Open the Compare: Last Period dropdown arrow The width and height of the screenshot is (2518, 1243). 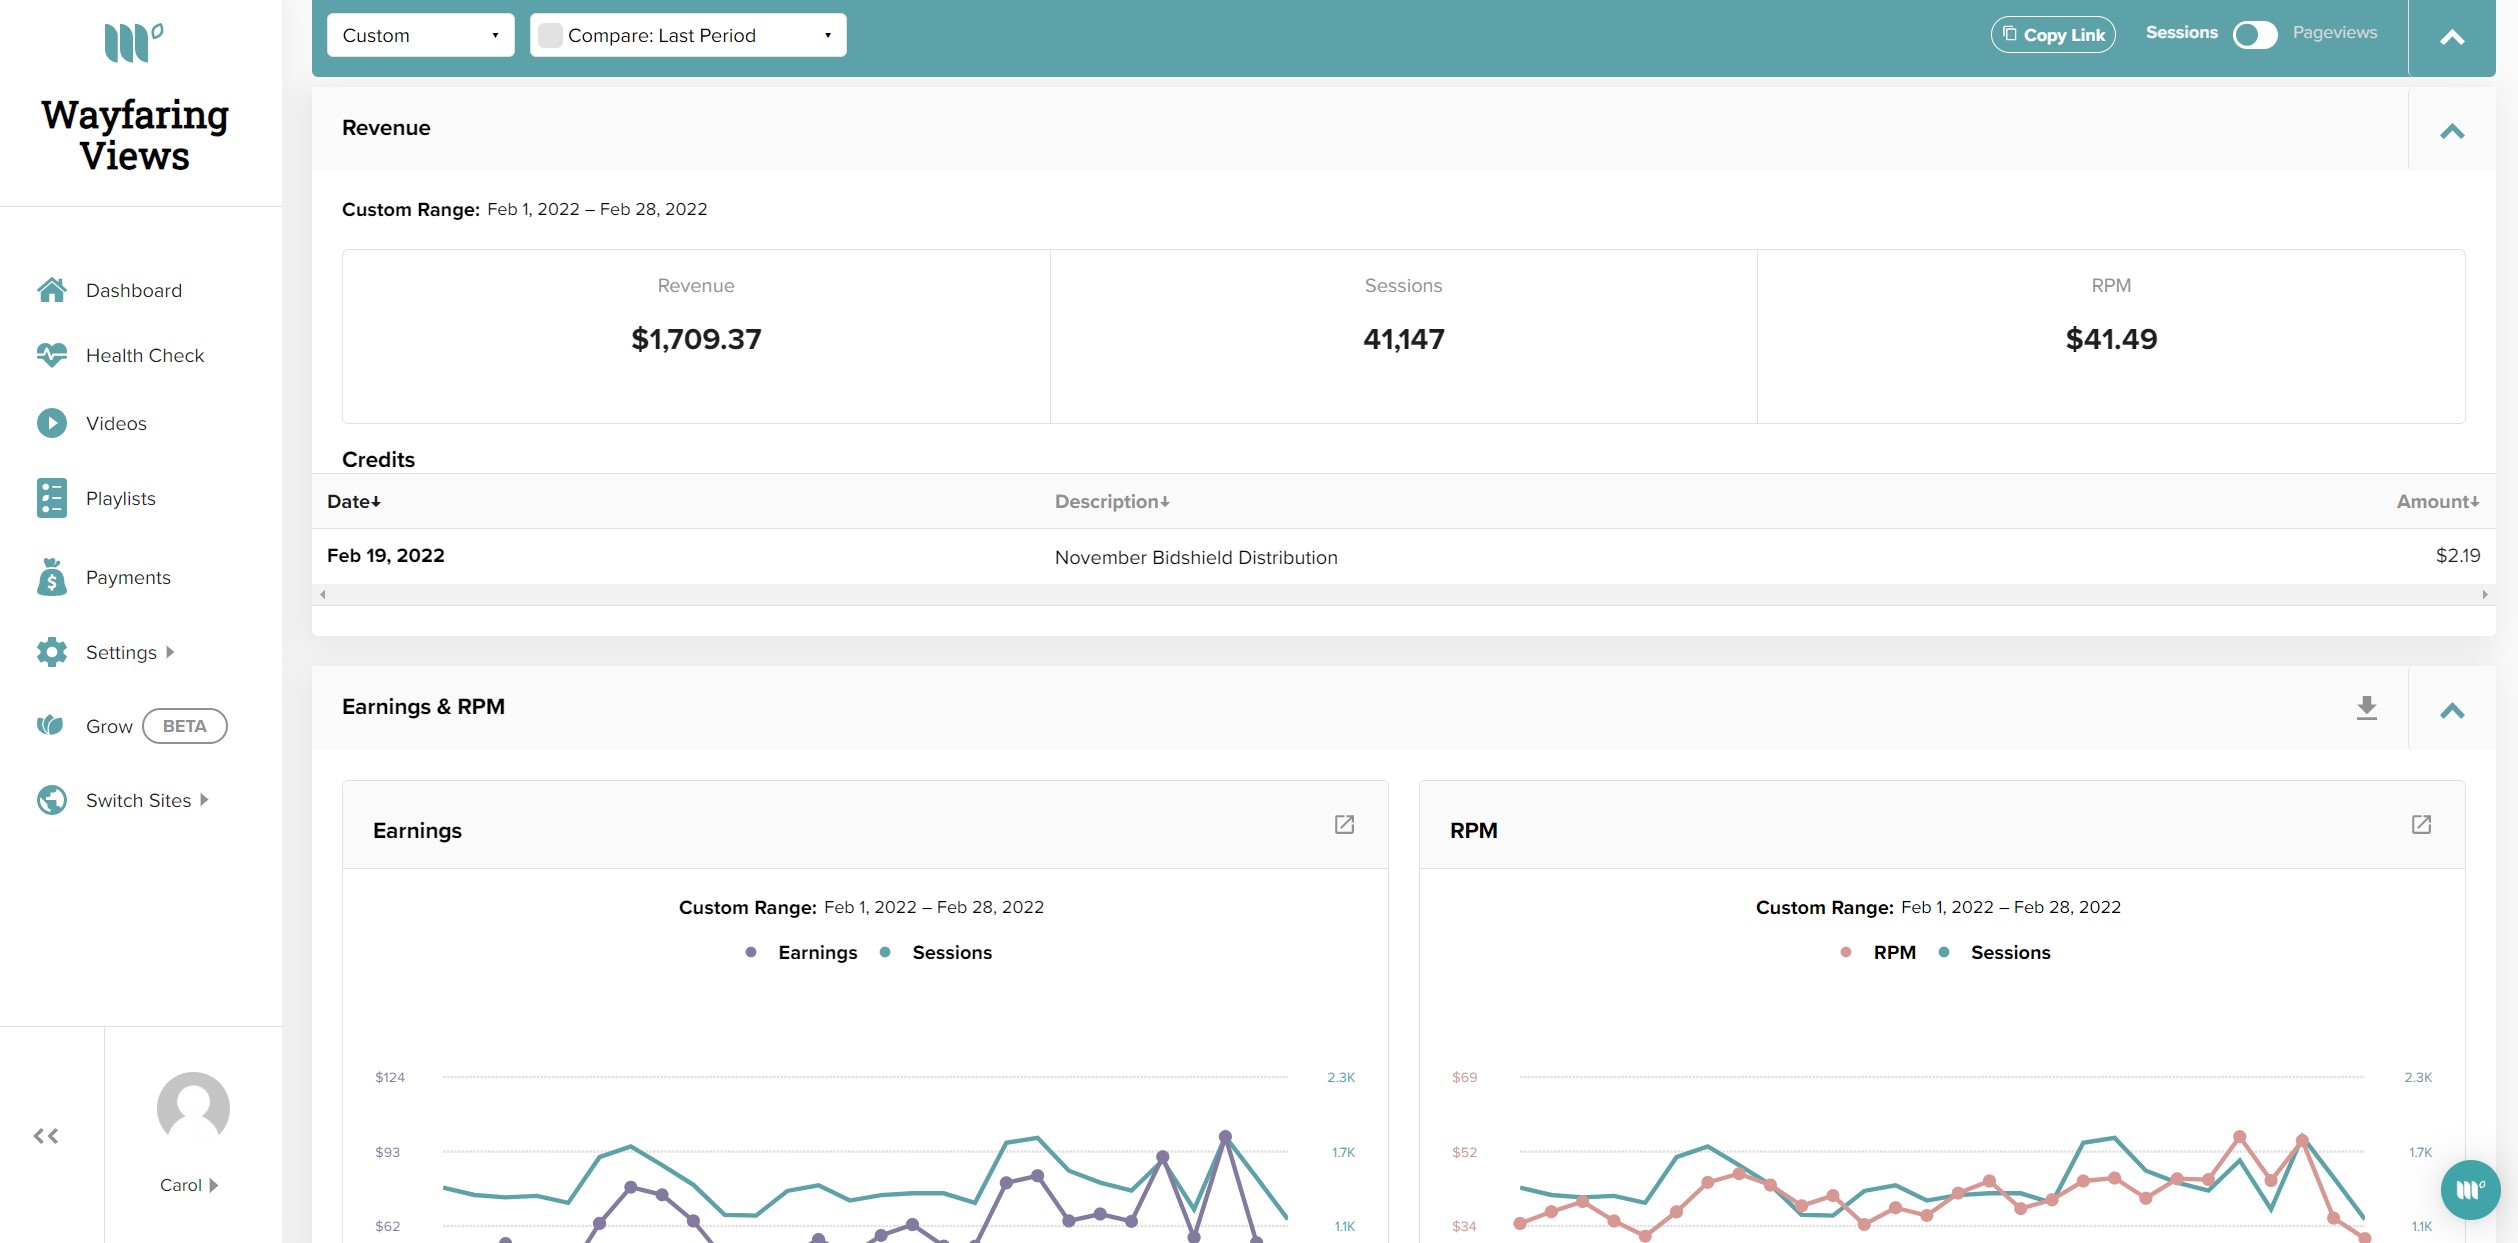click(828, 35)
